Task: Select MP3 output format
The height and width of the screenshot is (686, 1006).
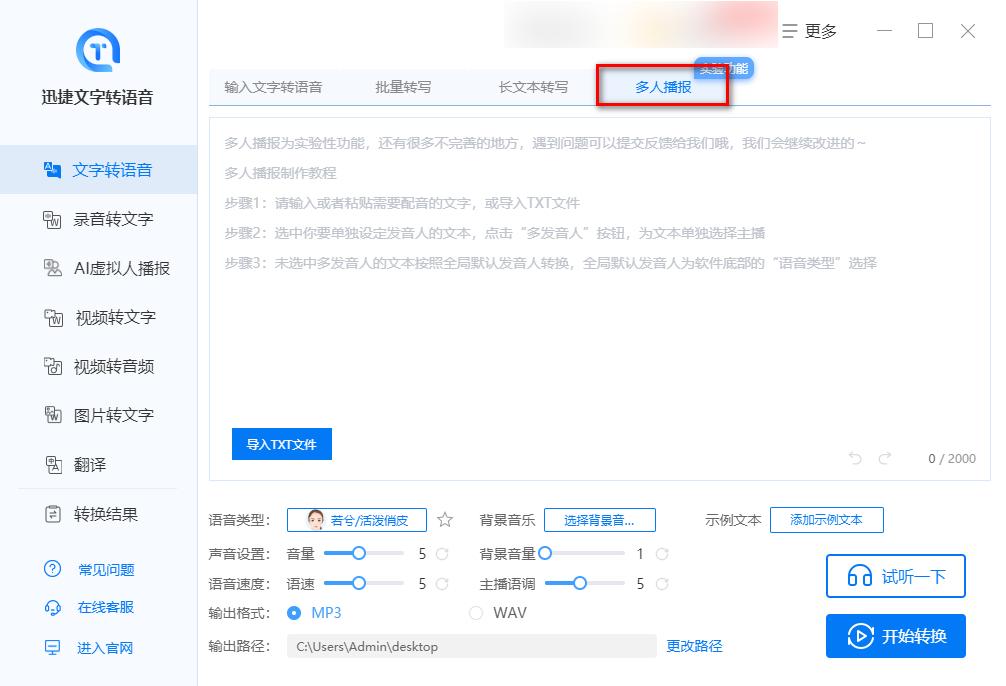Action: pyautogui.click(x=294, y=612)
